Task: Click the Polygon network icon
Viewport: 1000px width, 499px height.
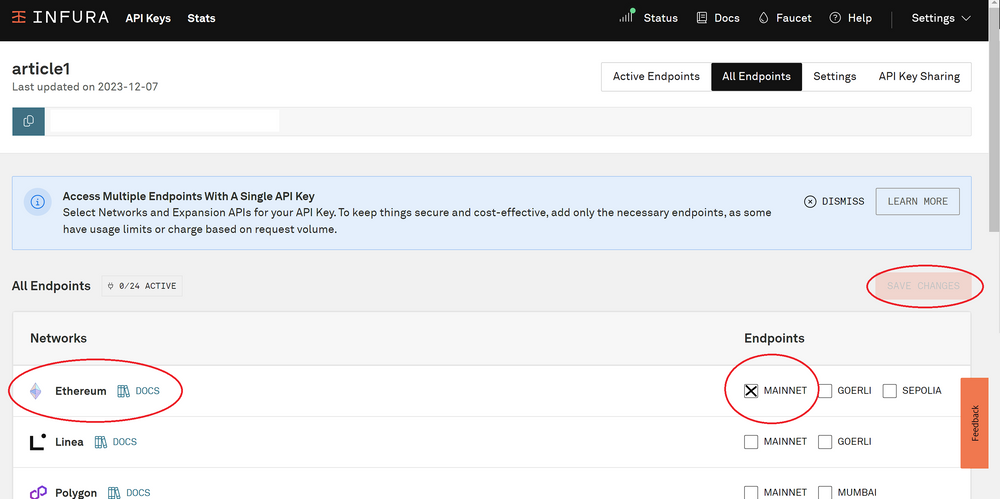Action: click(x=37, y=492)
